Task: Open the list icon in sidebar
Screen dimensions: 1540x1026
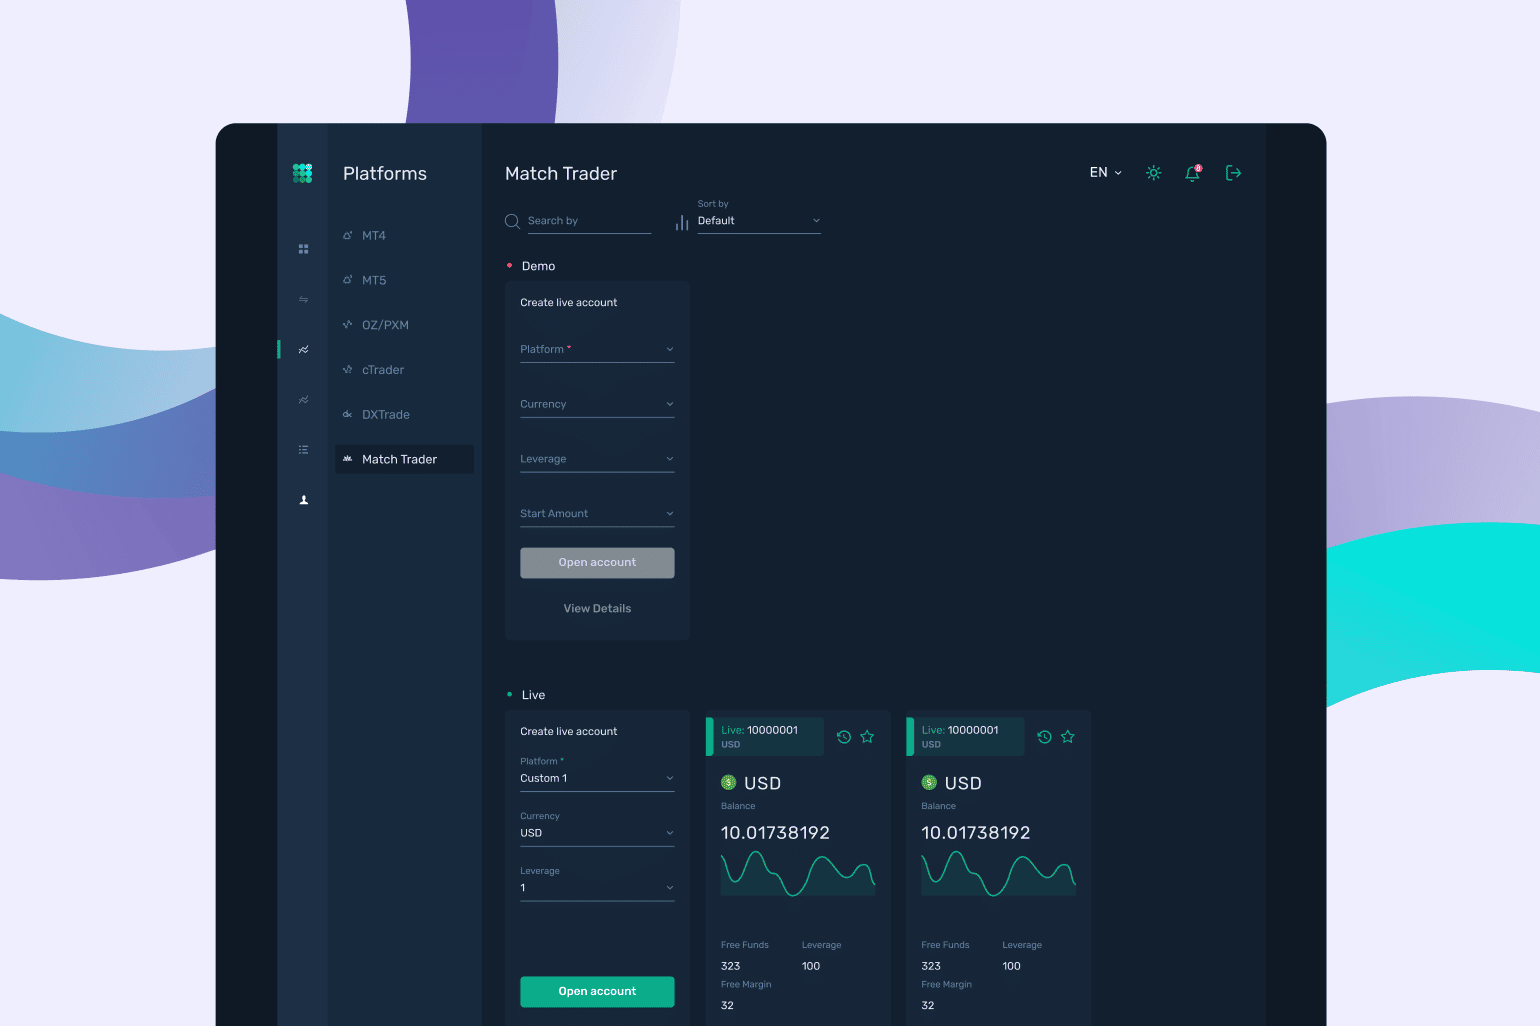Action: pos(303,449)
